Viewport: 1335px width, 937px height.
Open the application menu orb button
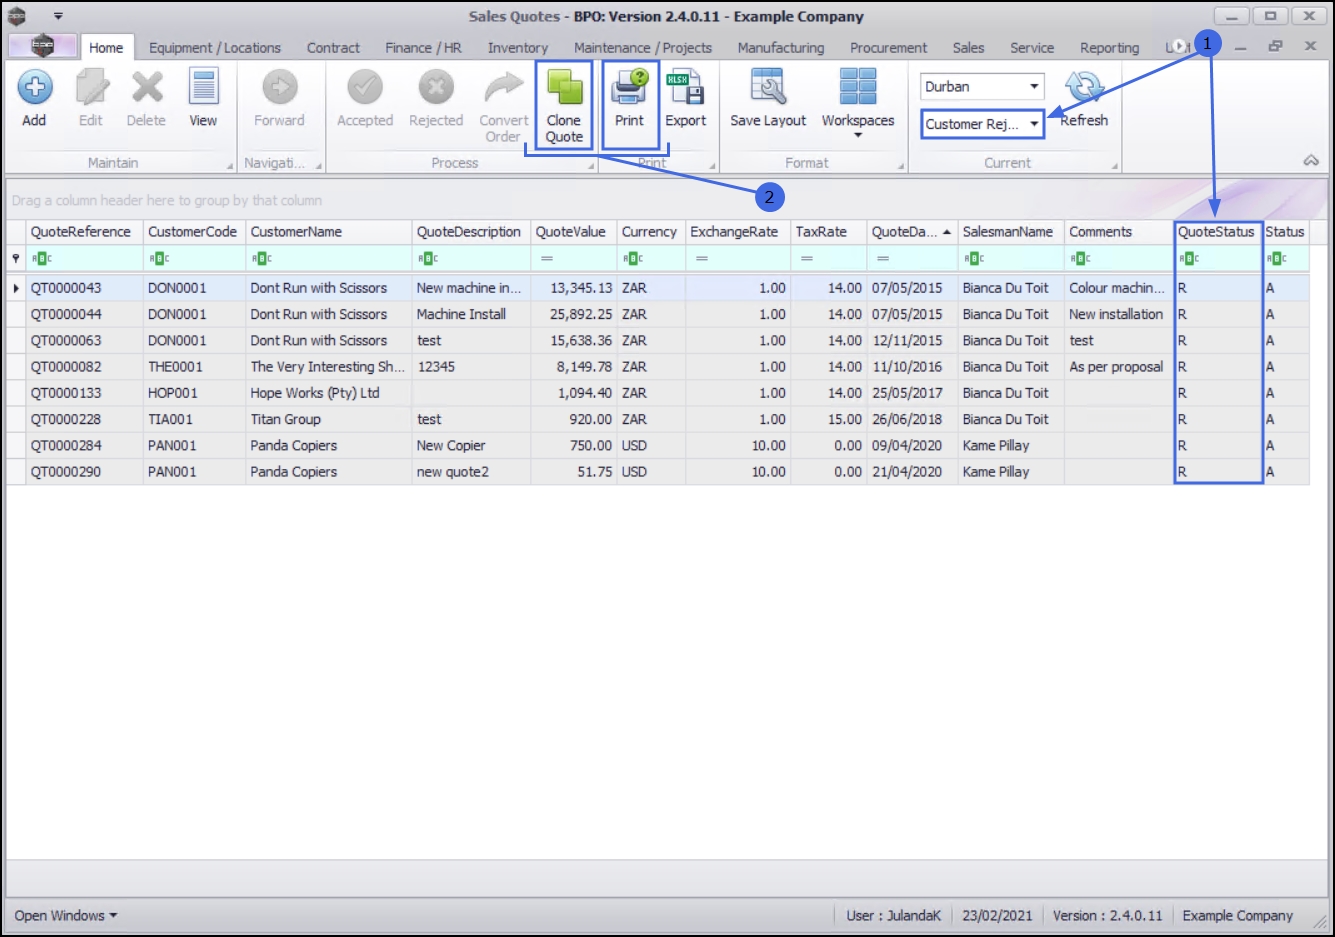(42, 46)
